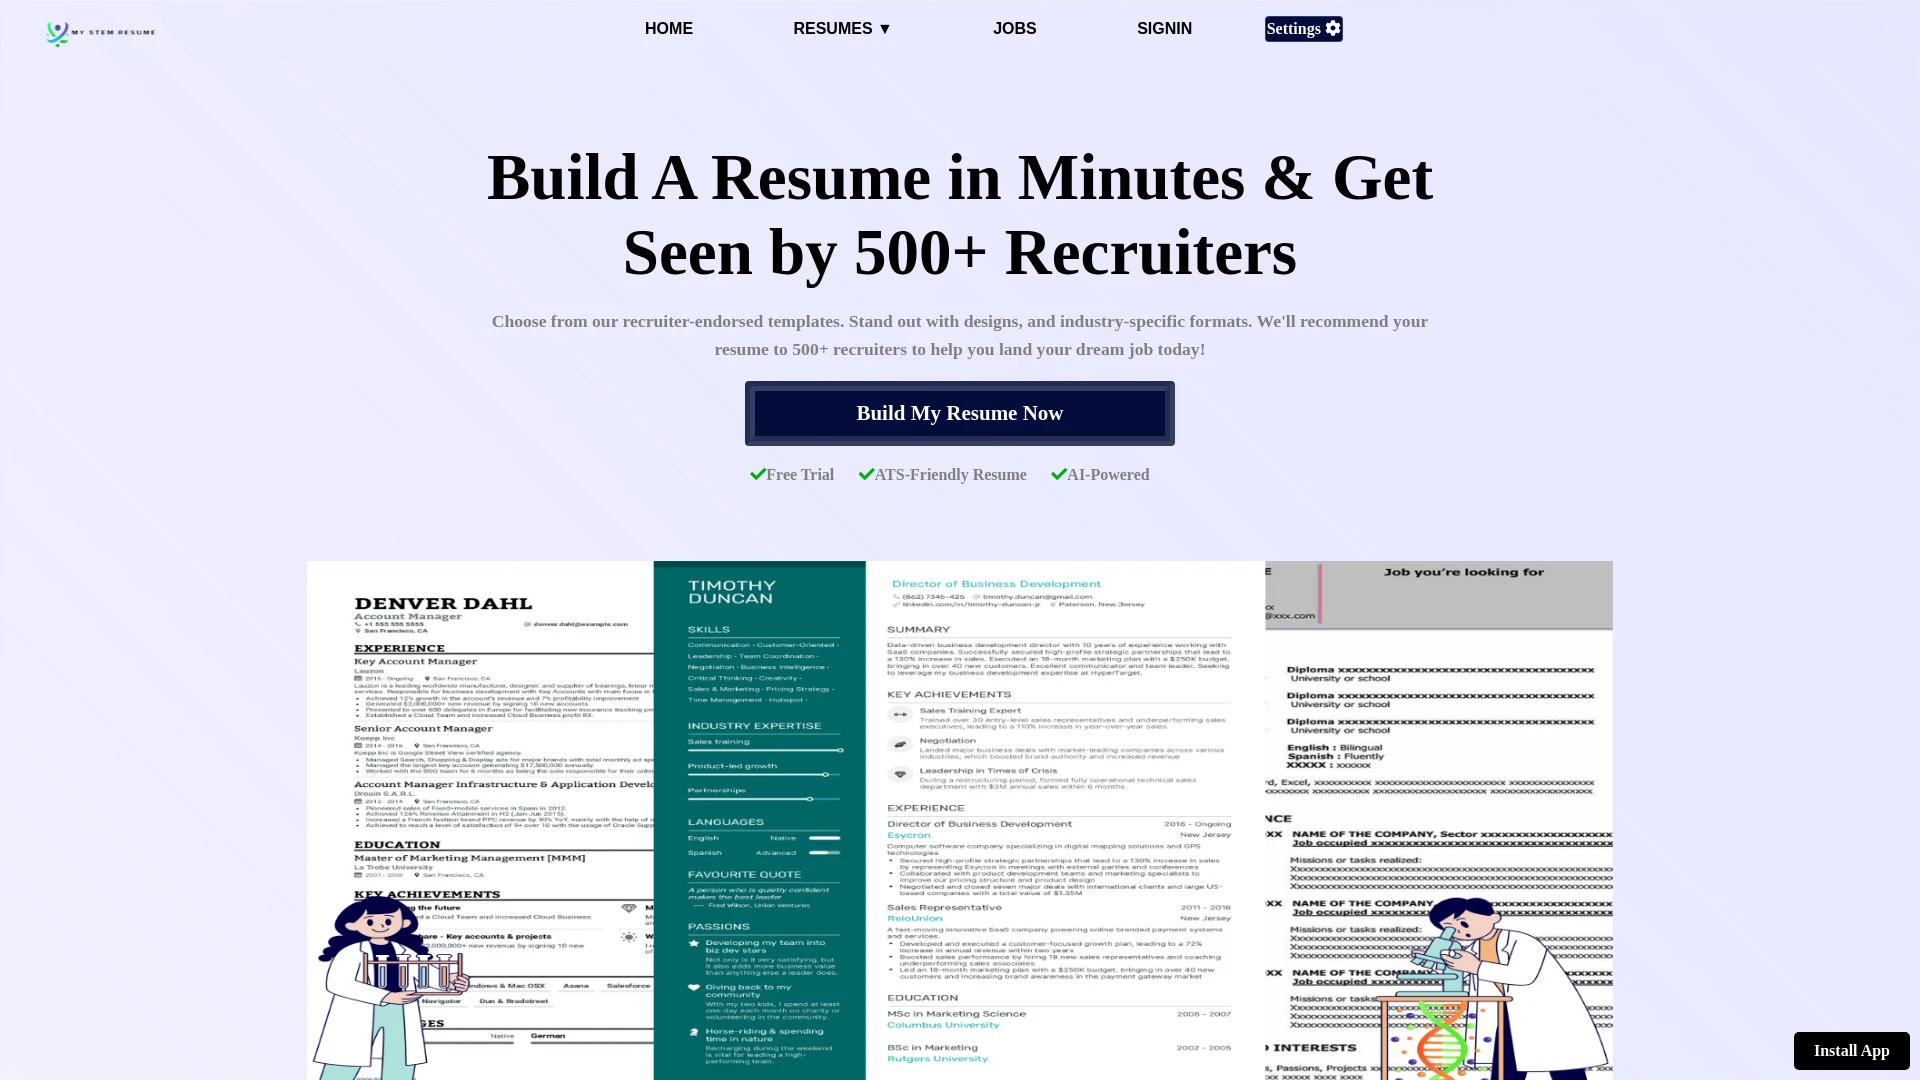Scroll down to view more resume templates

(960, 818)
